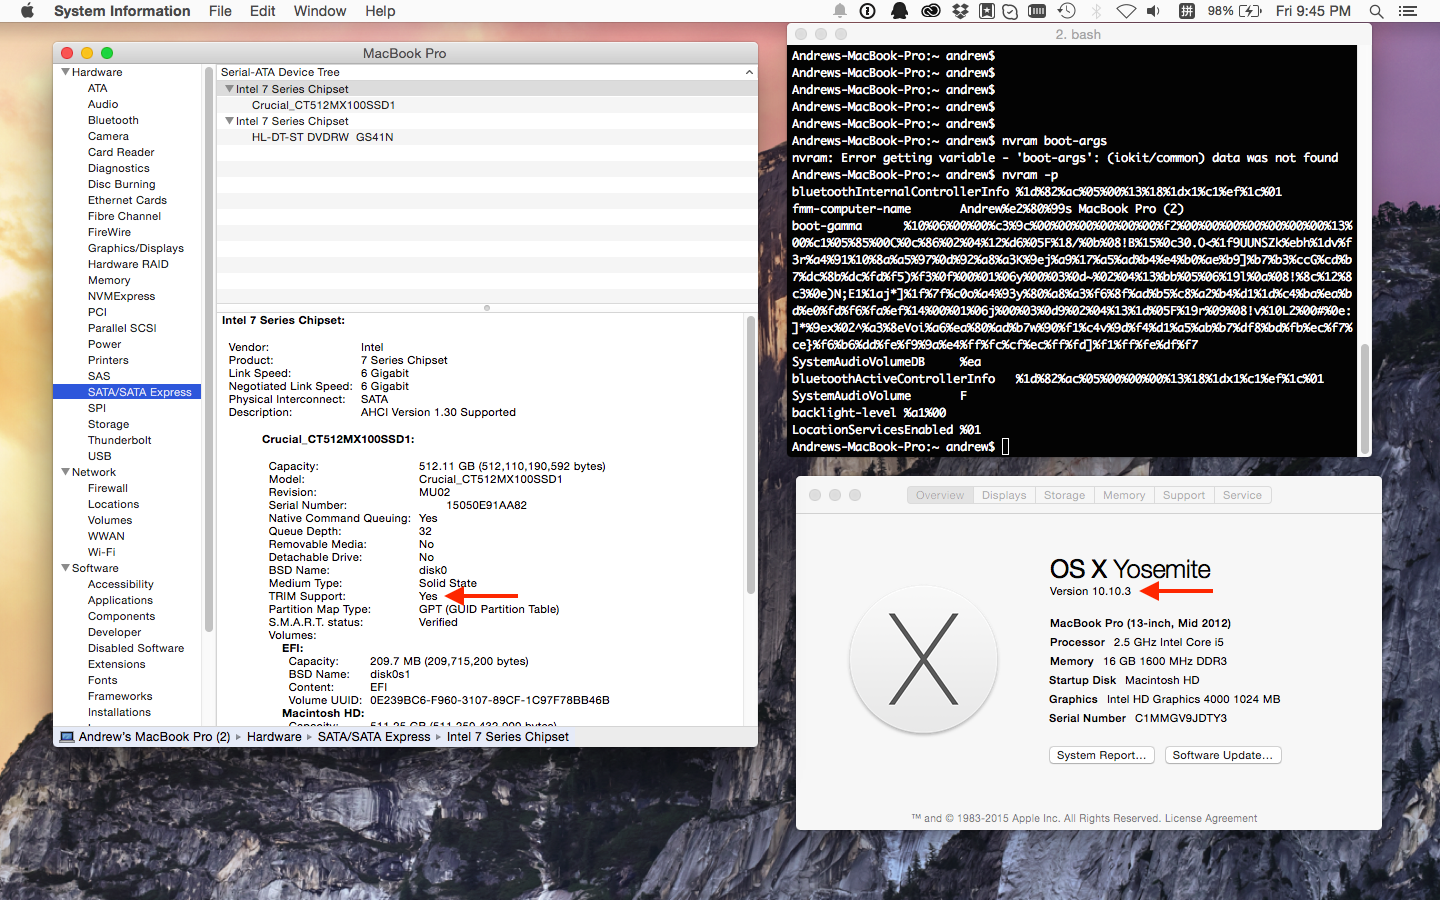Viewport: 1440px width, 900px height.
Task: Open Notification Center
Action: click(1408, 11)
